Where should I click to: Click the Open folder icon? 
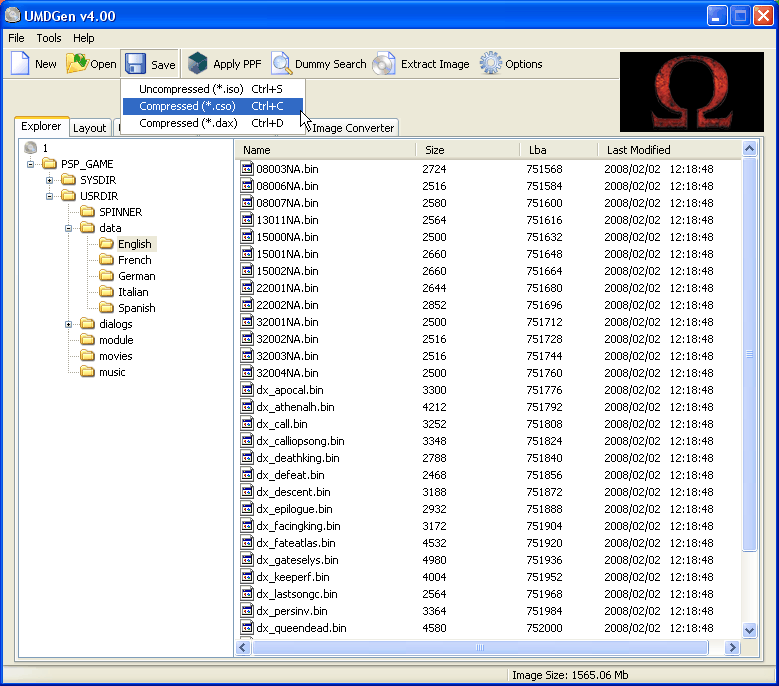click(77, 64)
